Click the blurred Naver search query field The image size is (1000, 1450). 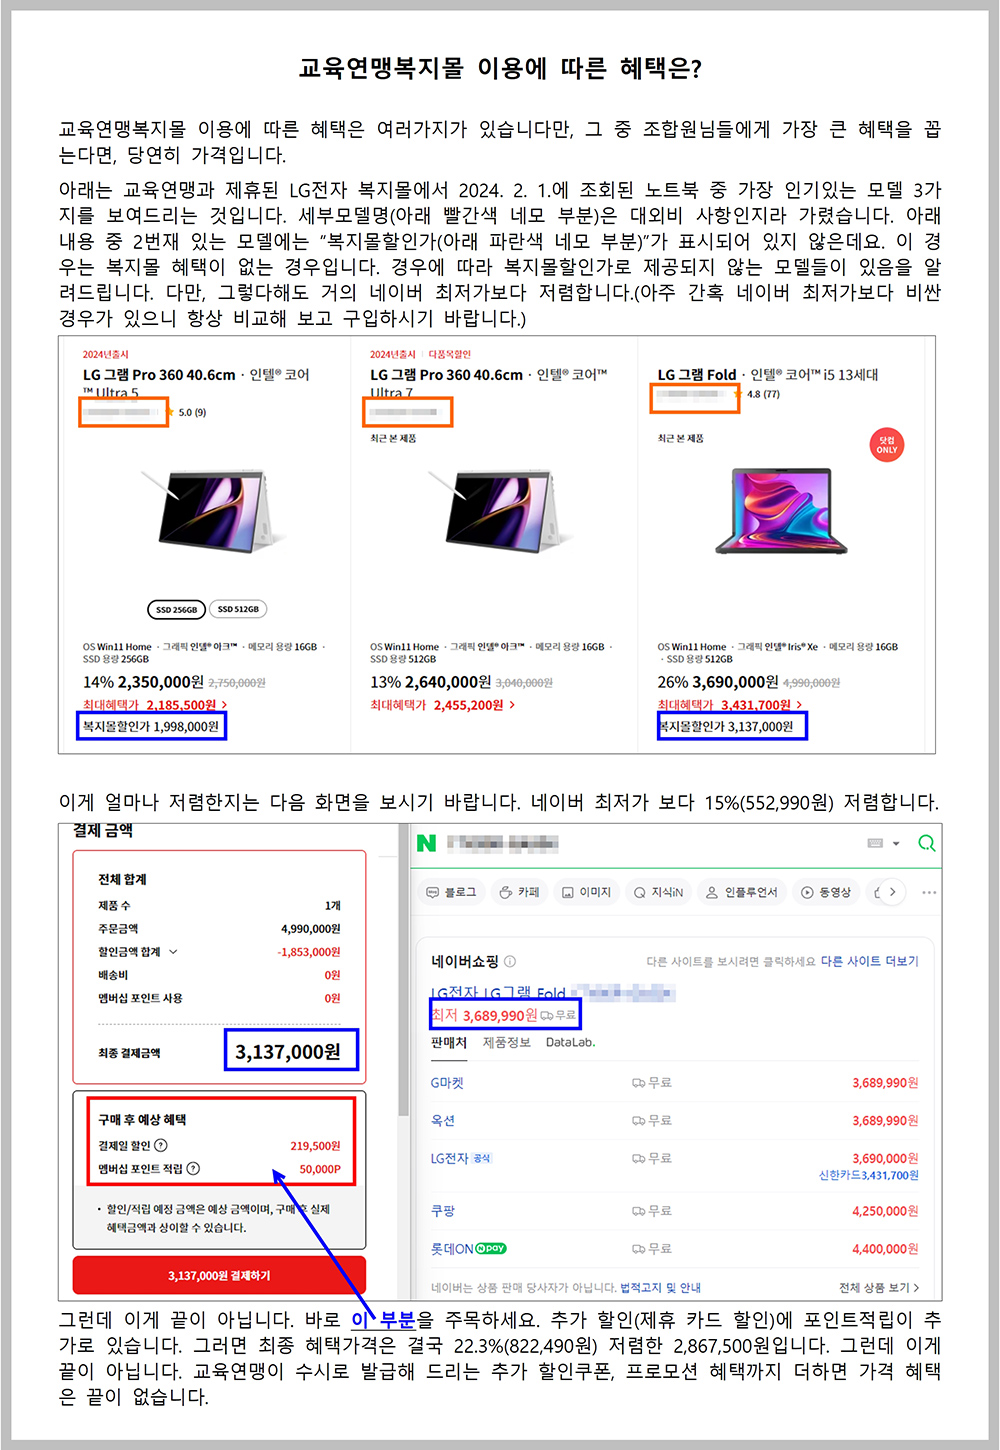pyautogui.click(x=502, y=843)
